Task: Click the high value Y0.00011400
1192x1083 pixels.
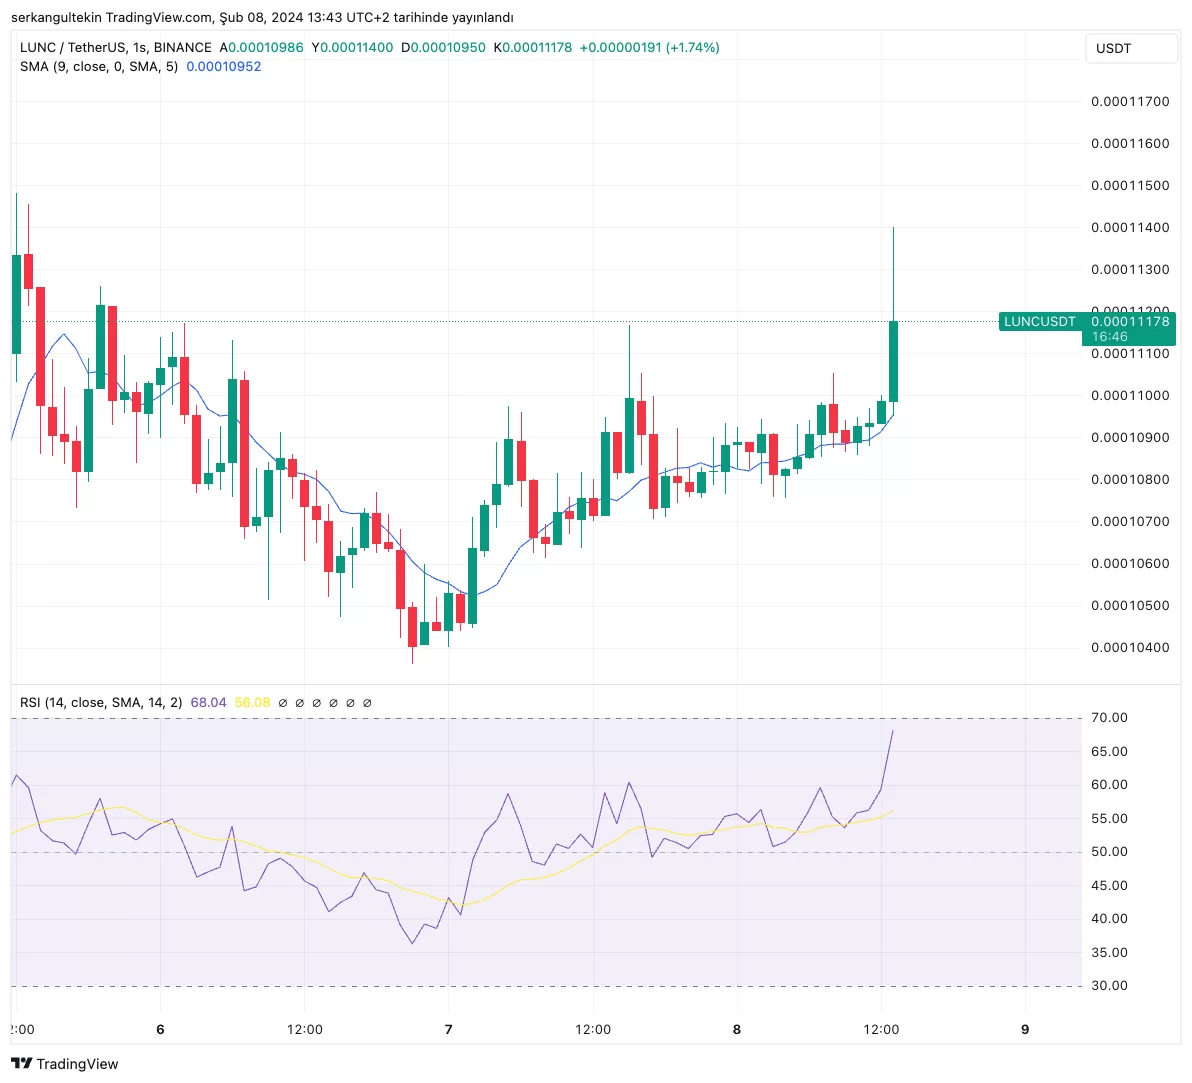Action: tap(352, 47)
